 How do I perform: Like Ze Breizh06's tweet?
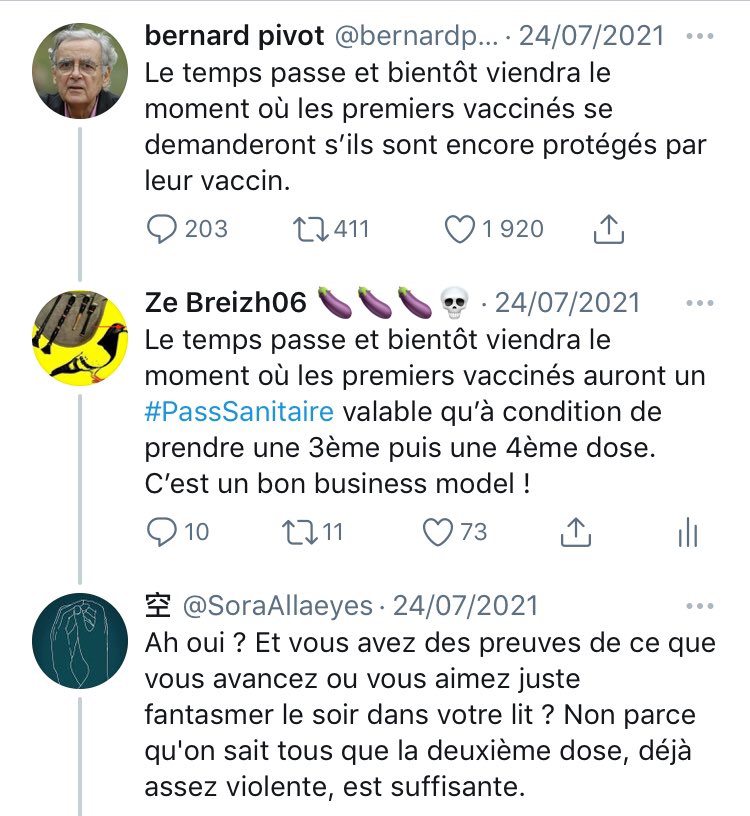point(438,532)
